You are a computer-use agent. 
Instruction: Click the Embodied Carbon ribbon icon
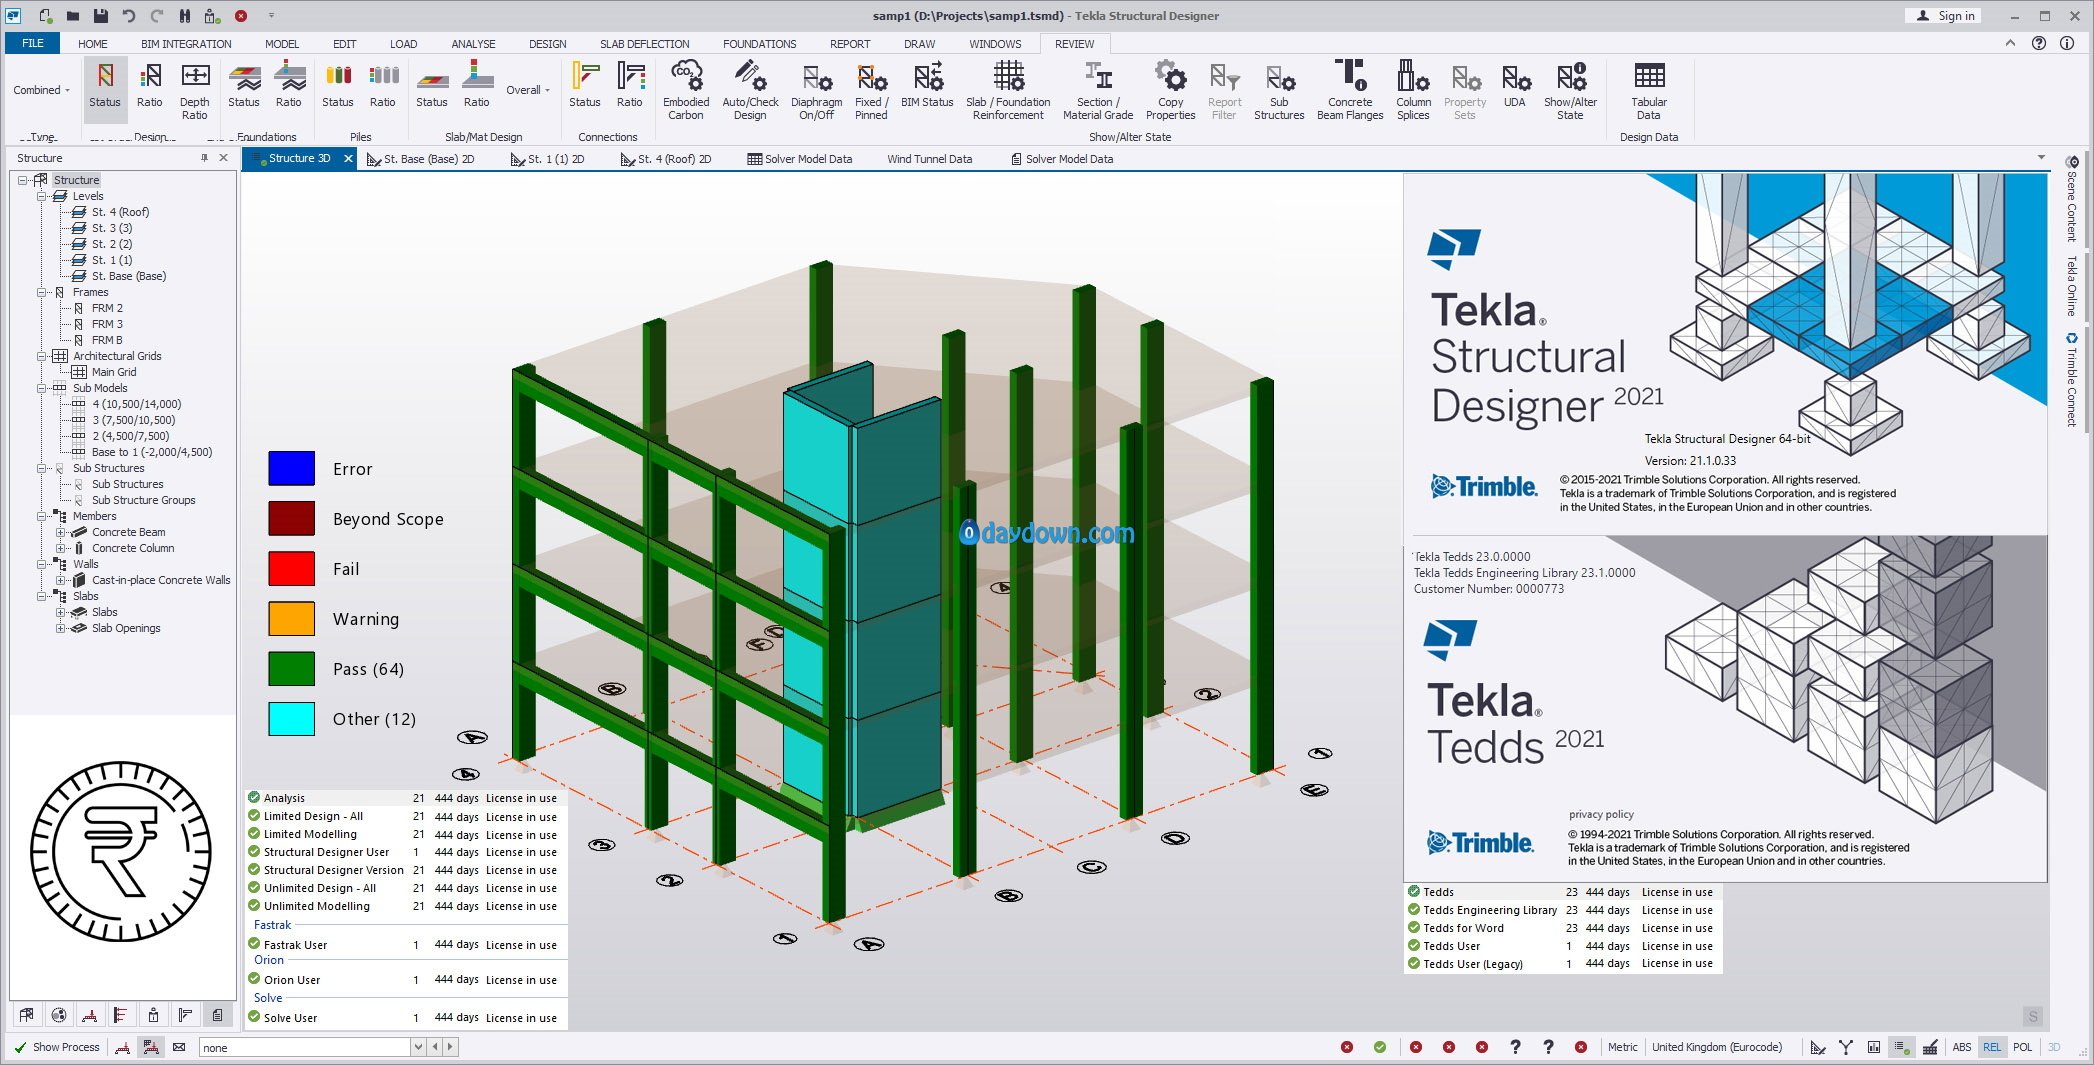click(x=686, y=90)
